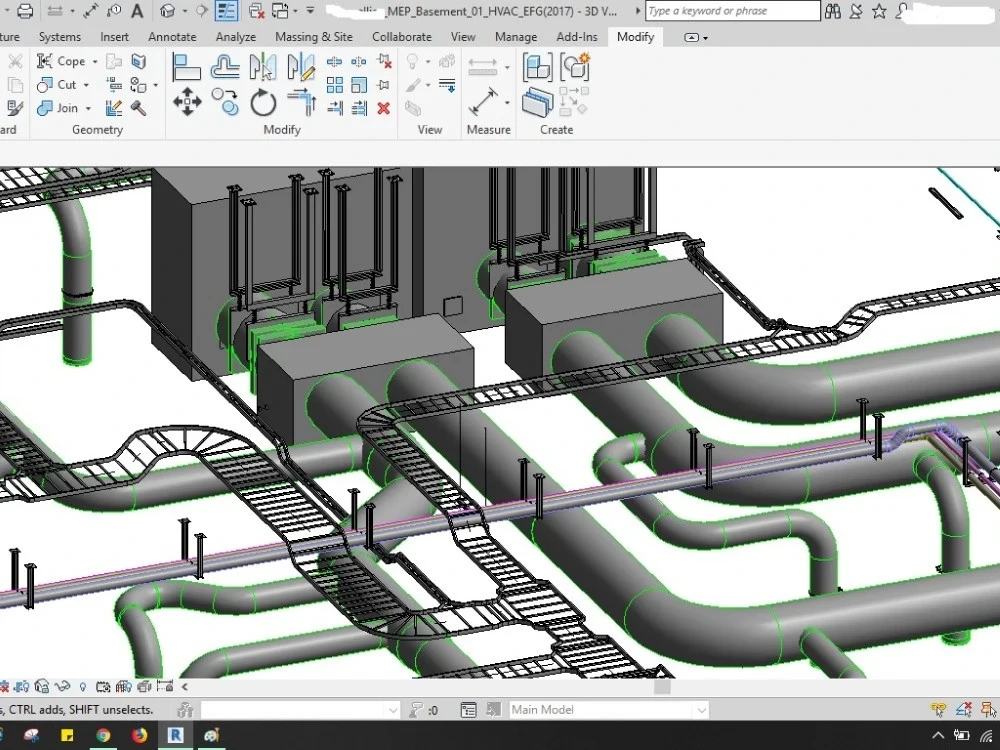Toggle Thin Lines in quick access toolbar

tap(226, 11)
